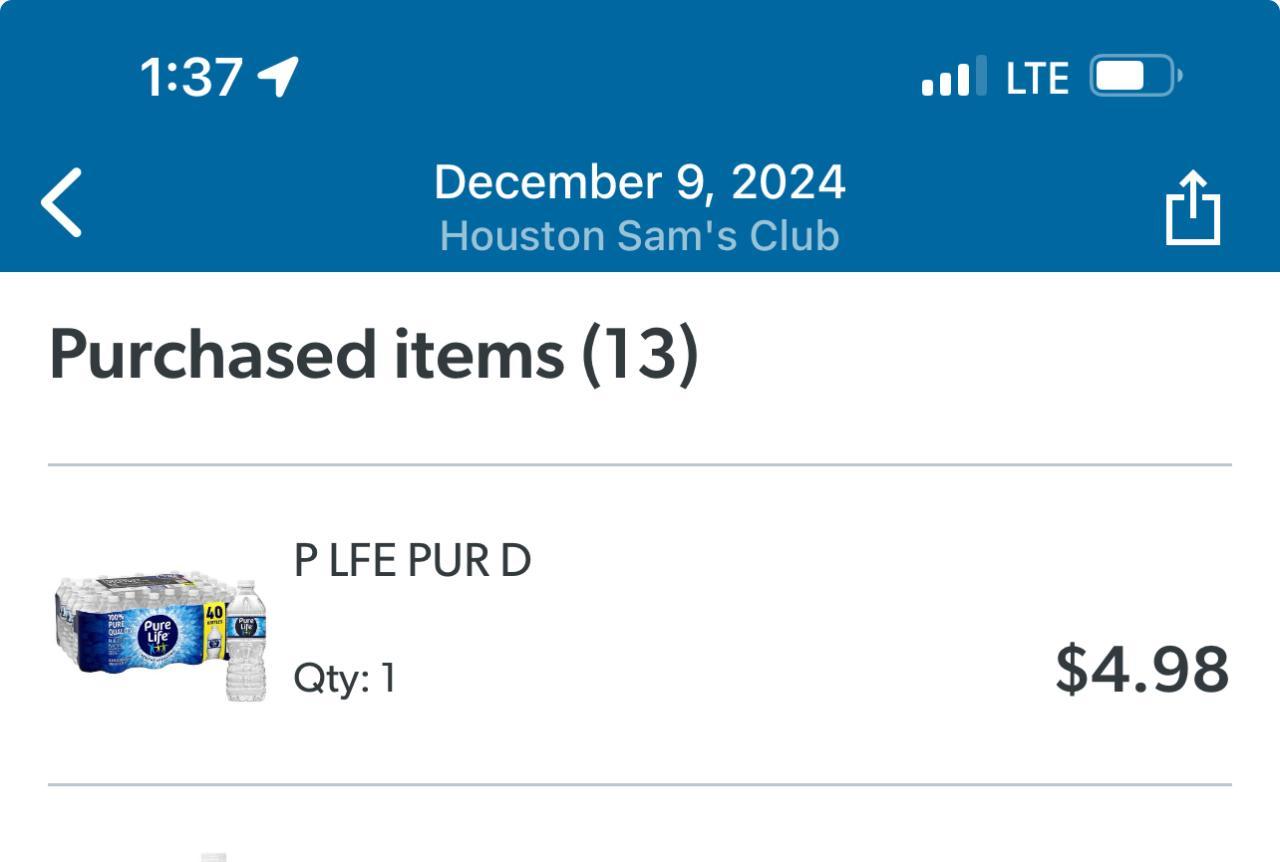1280x862 pixels.
Task: Click the location arrow status icon
Action: pos(278,76)
